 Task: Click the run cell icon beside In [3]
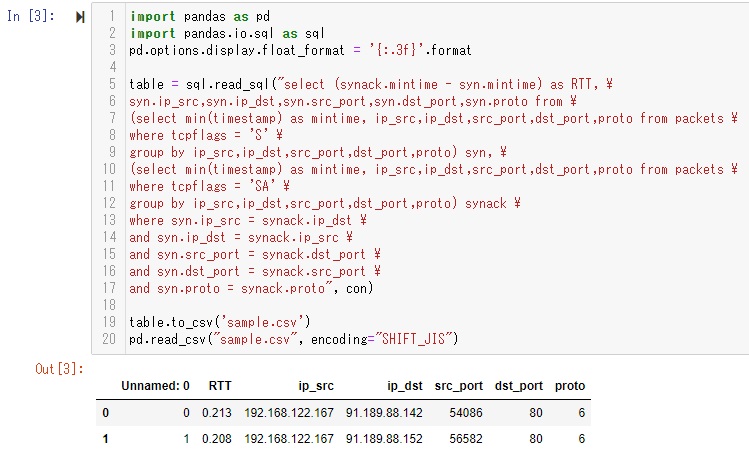tap(80, 17)
